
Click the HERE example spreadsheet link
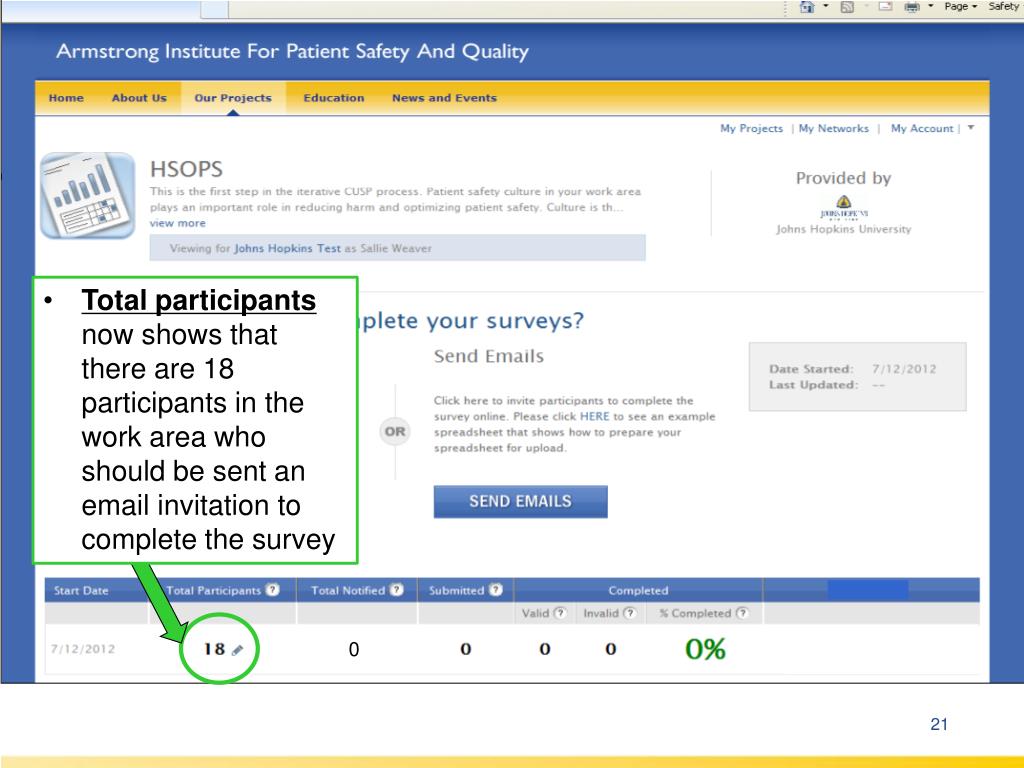point(594,417)
